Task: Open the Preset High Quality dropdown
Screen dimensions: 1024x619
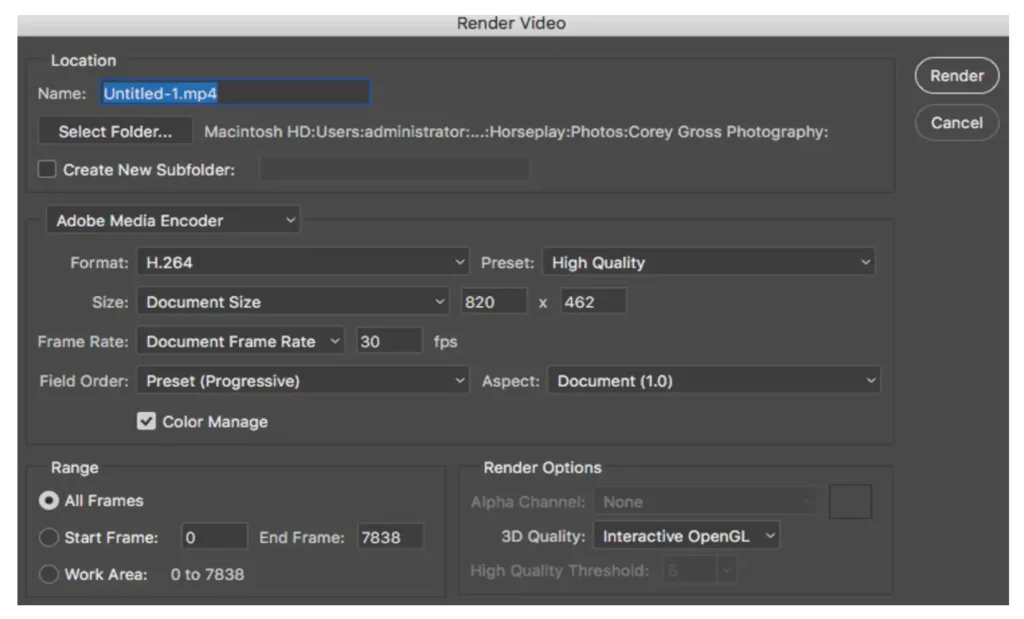Action: [709, 263]
